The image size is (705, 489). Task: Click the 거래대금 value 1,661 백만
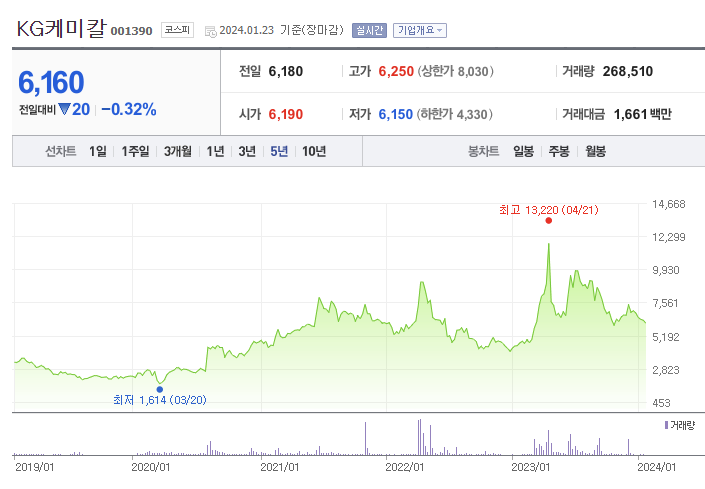click(643, 115)
